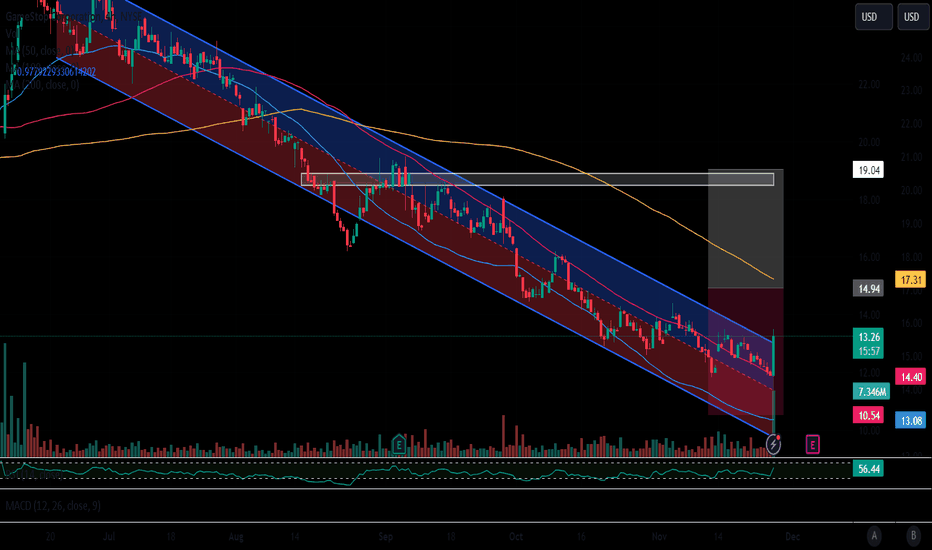Open the outer price scale USD currency selector
The image size is (932, 550).
point(912,17)
